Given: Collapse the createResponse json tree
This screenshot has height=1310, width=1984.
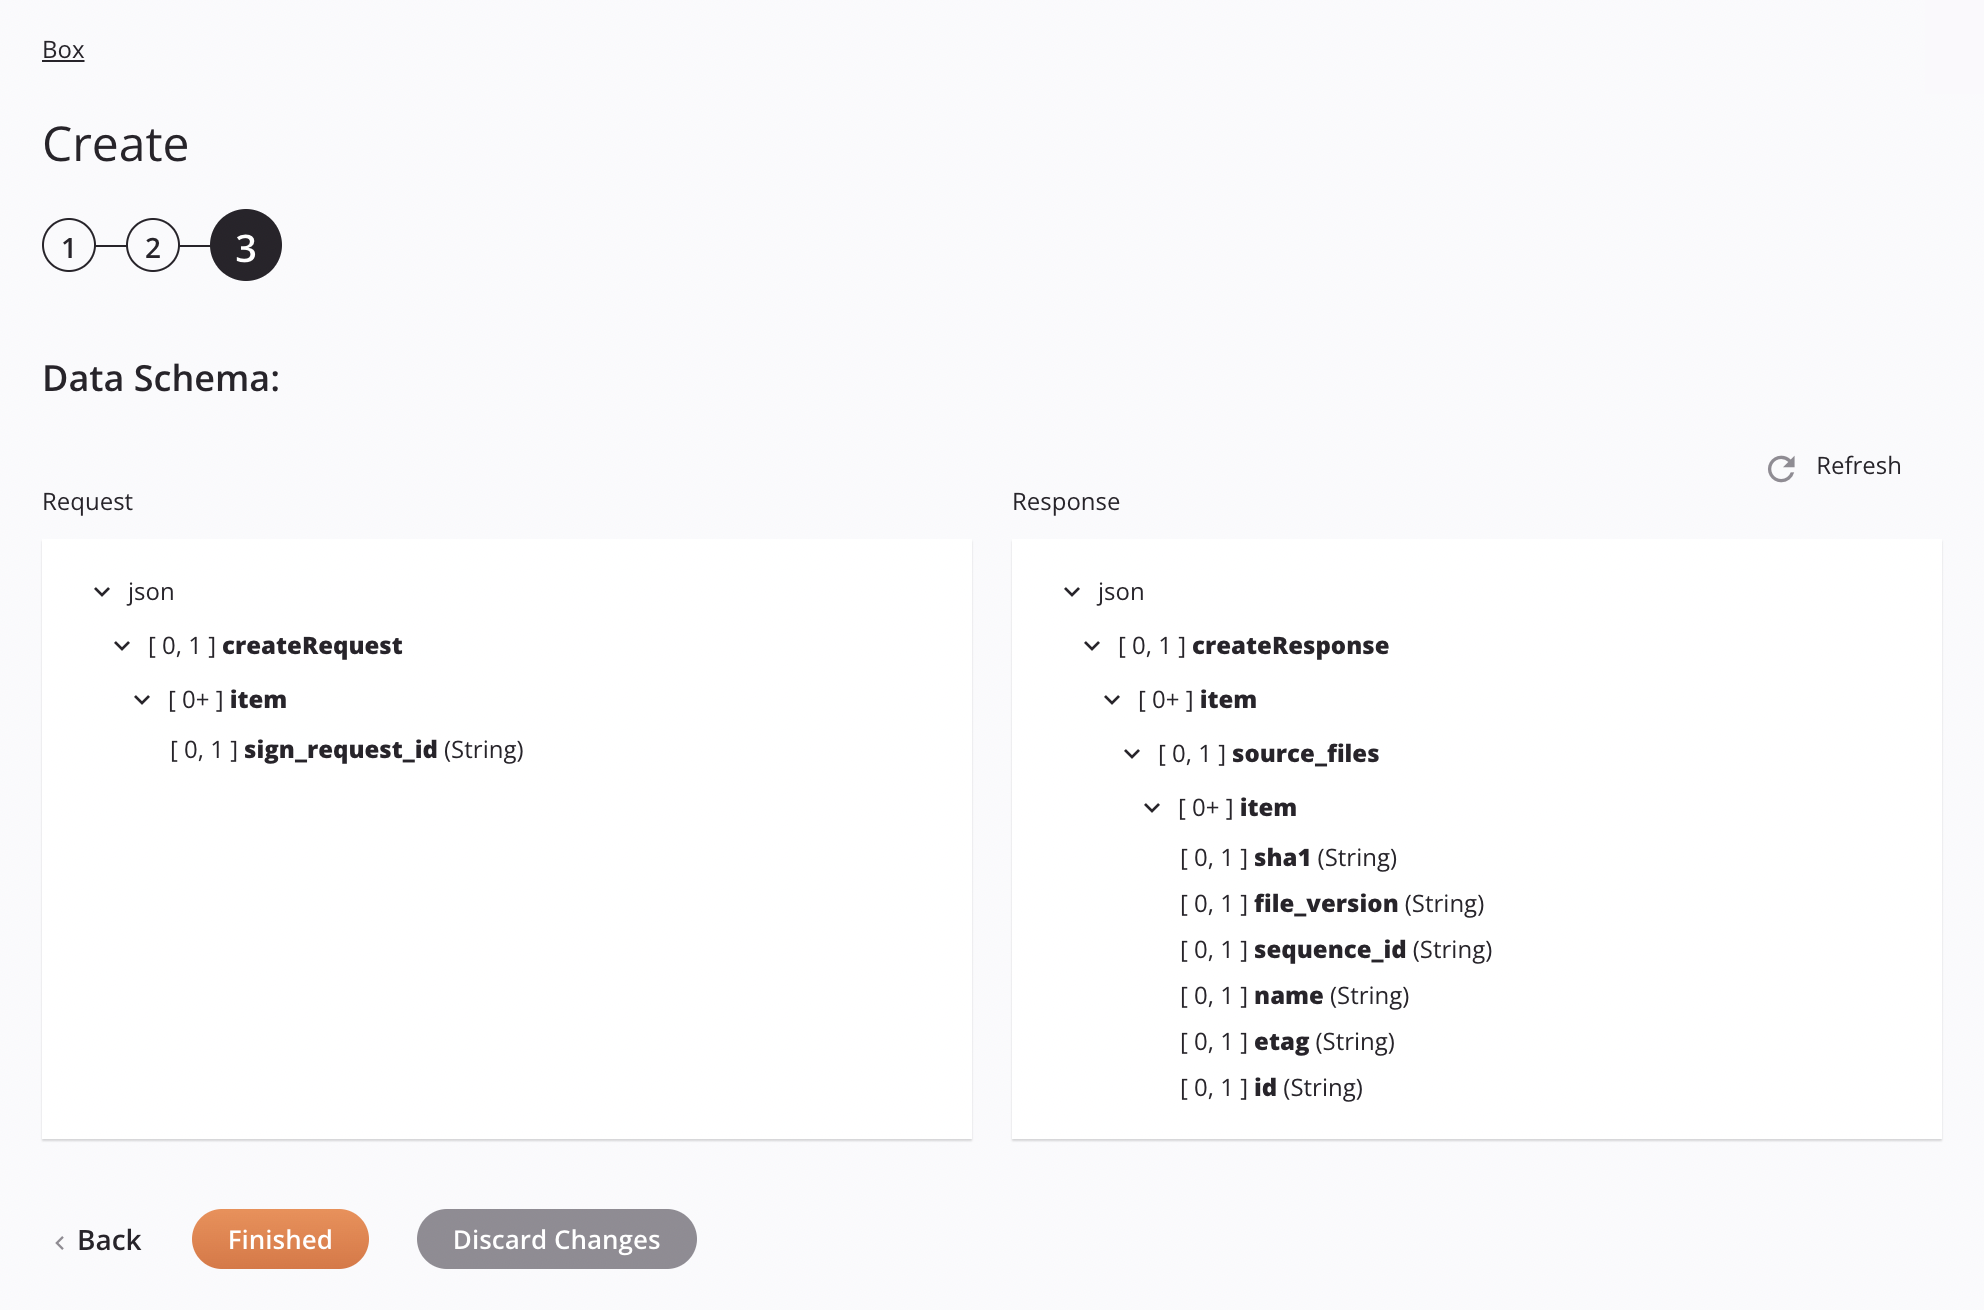Looking at the screenshot, I should tap(1092, 645).
